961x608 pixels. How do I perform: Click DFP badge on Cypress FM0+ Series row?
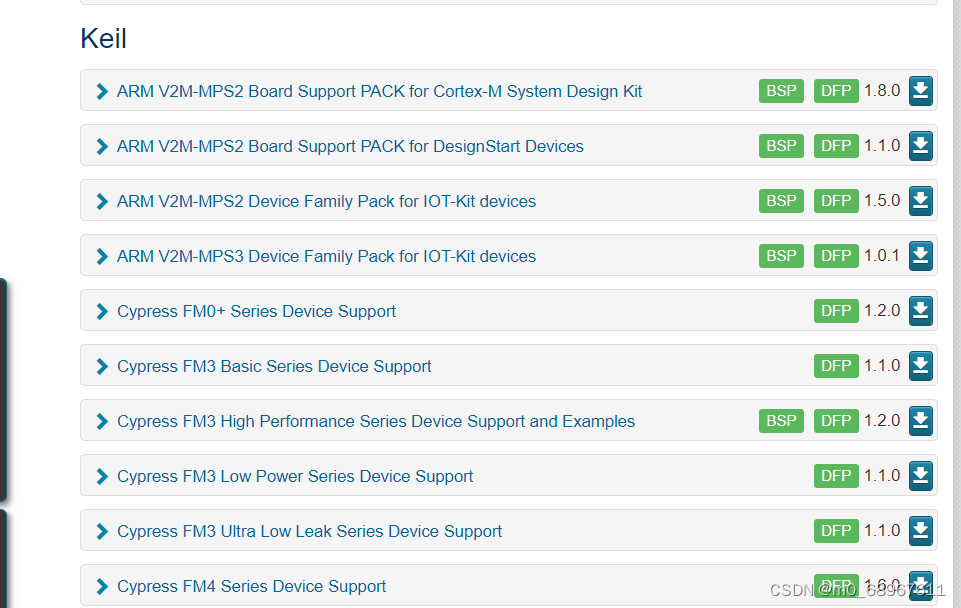836,311
